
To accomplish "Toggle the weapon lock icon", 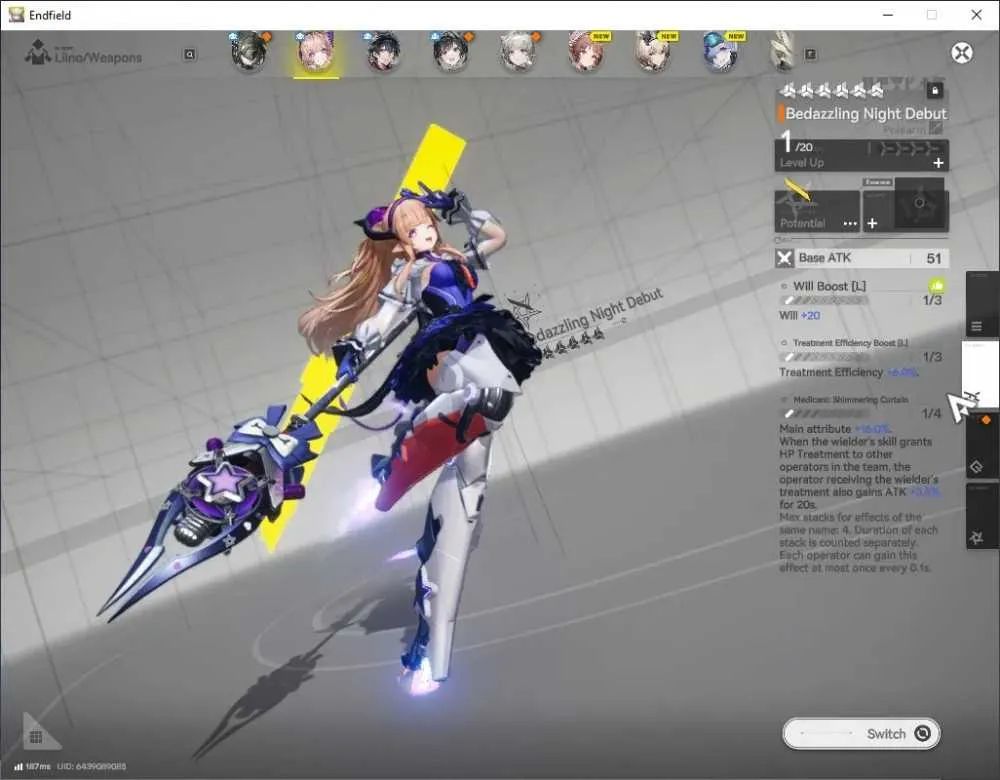I will pos(935,91).
